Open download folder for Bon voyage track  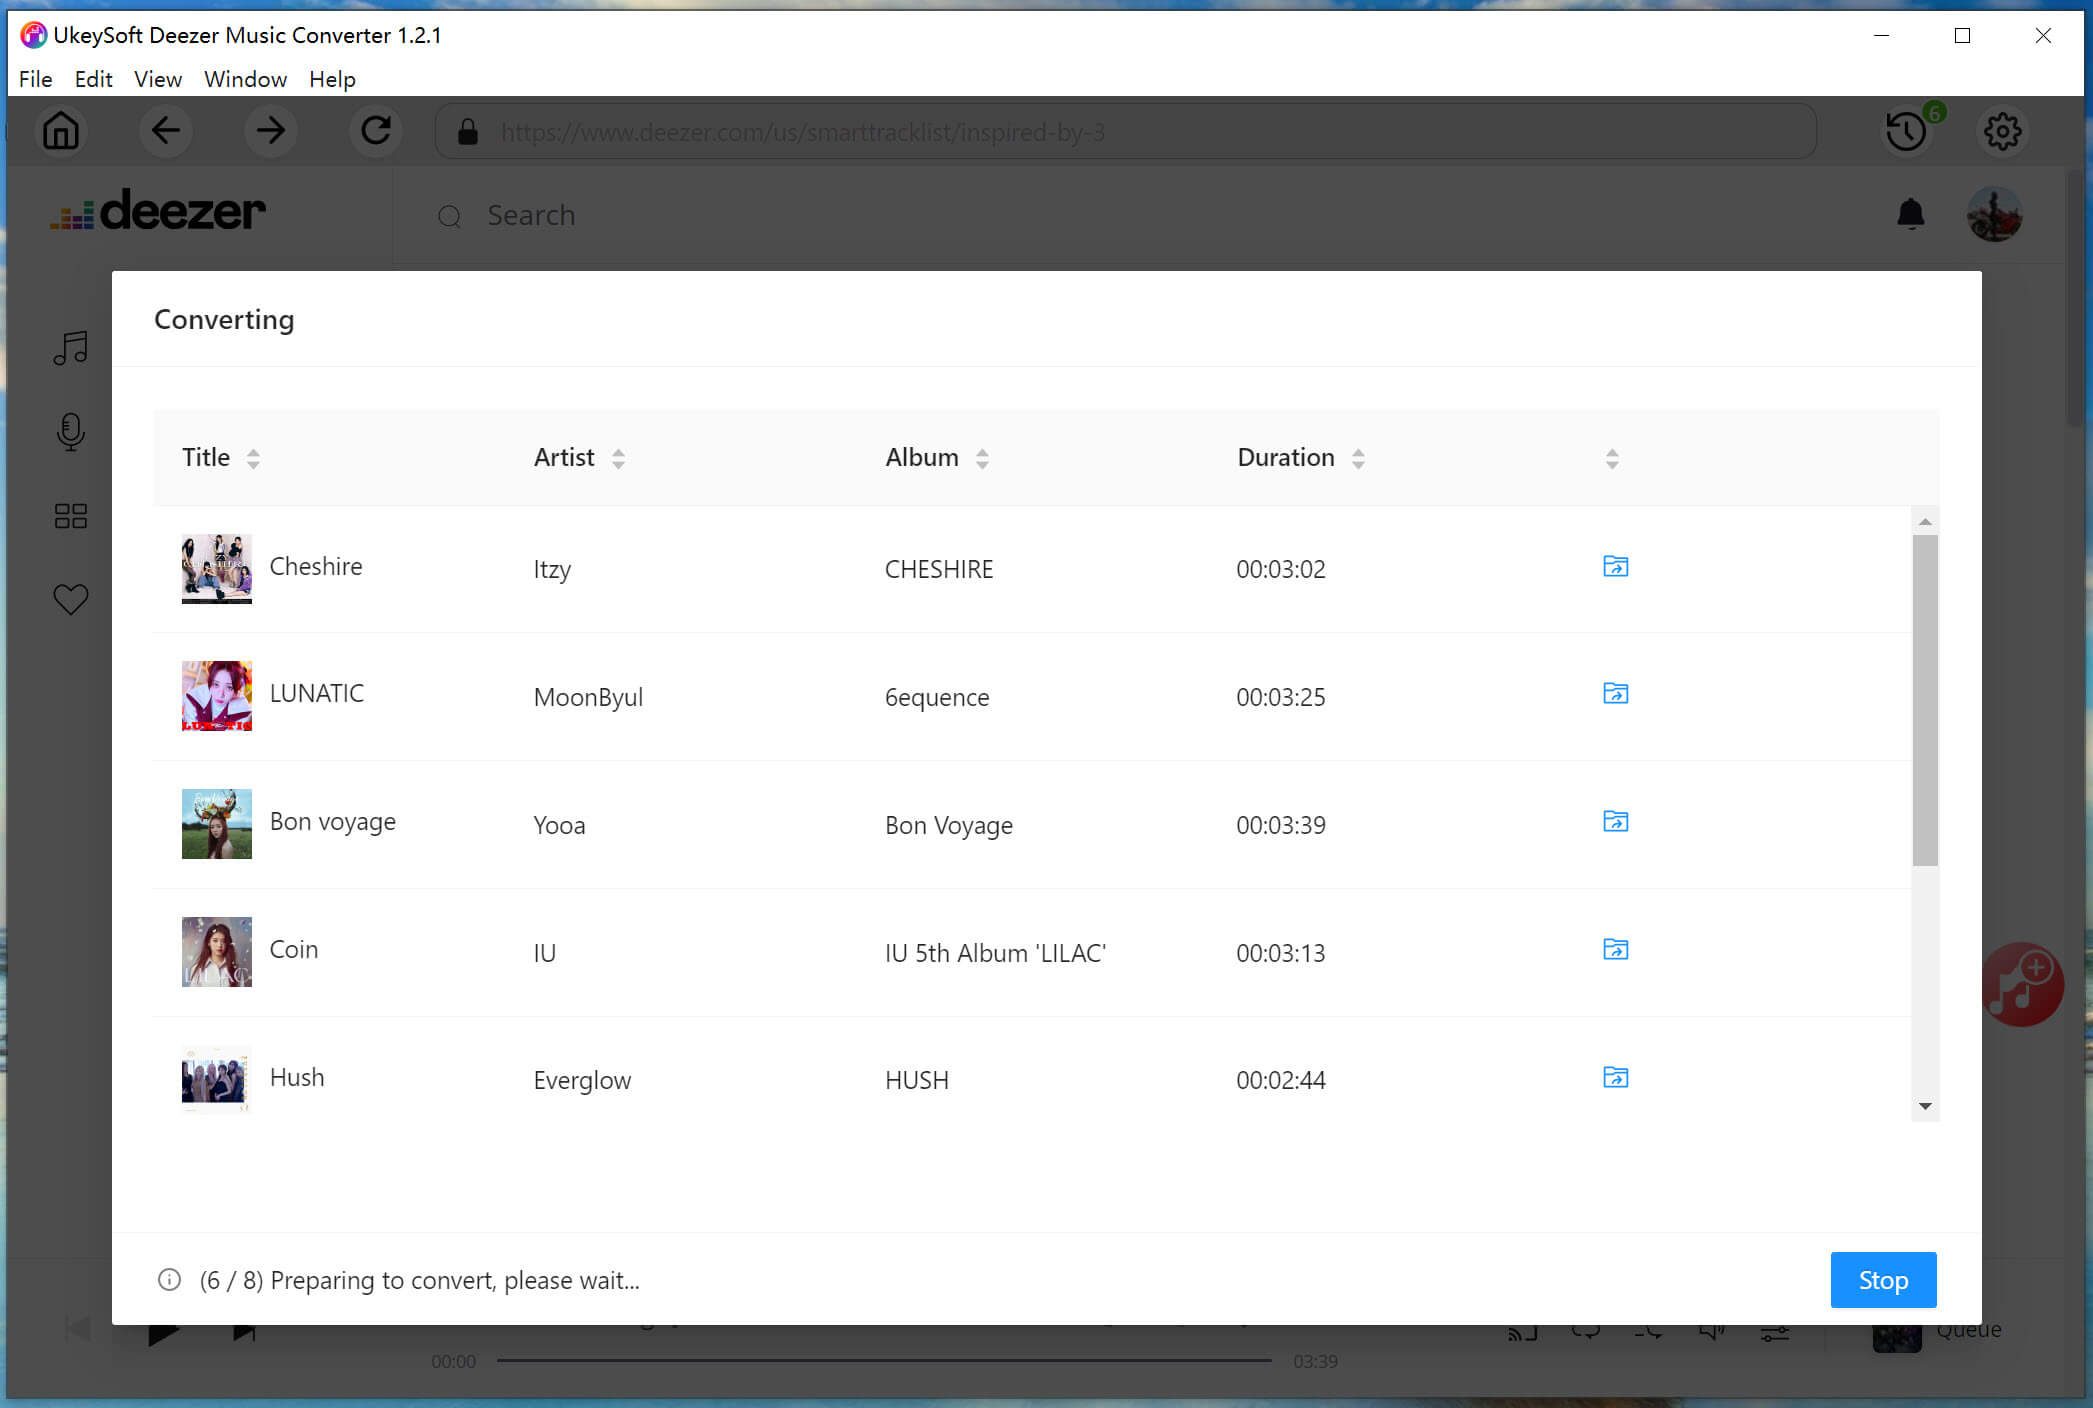(x=1614, y=820)
